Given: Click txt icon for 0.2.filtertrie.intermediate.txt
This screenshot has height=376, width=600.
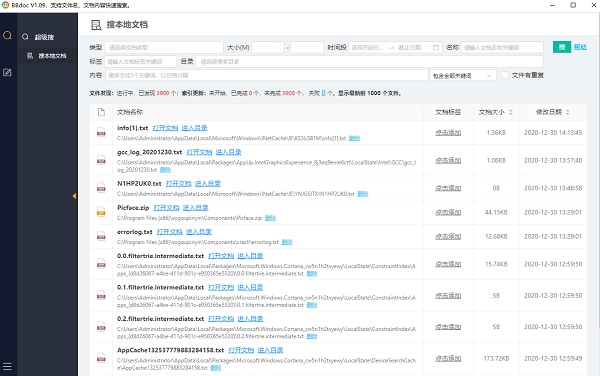Looking at the screenshot, I should pos(101,327).
